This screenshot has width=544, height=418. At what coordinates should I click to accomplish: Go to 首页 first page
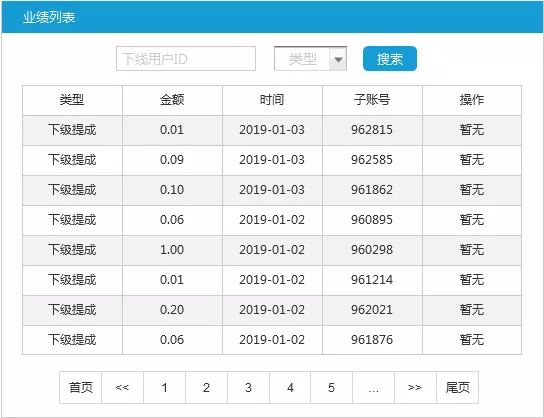pyautogui.click(x=80, y=387)
